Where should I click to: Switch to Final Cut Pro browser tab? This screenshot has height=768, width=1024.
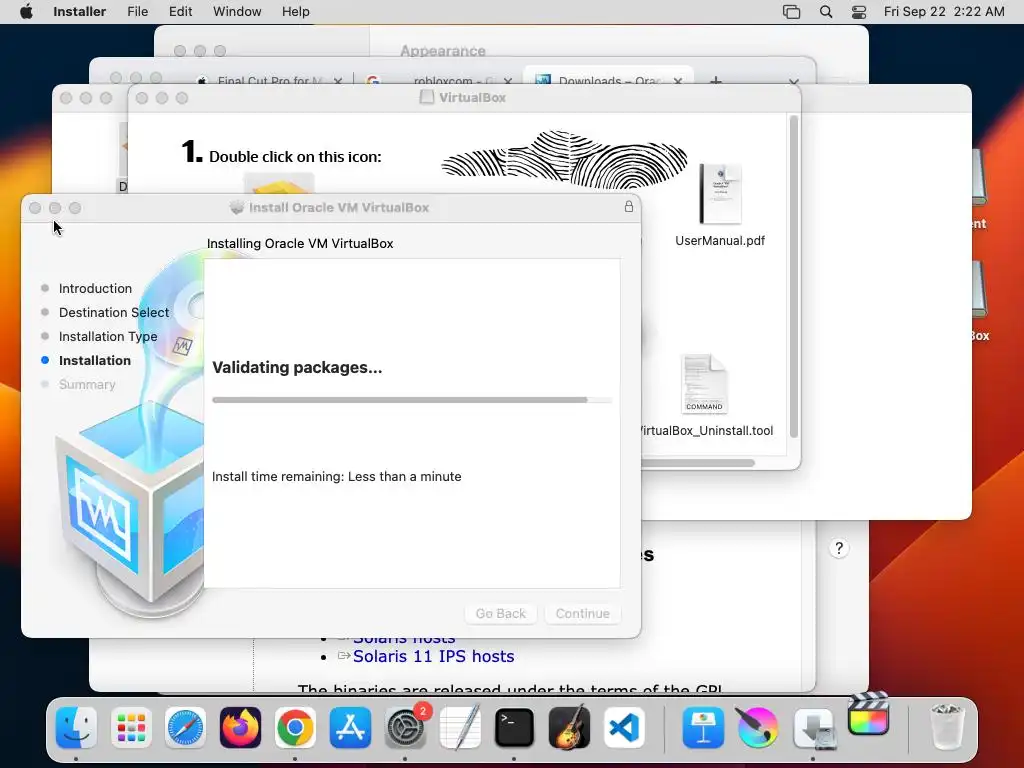point(268,81)
